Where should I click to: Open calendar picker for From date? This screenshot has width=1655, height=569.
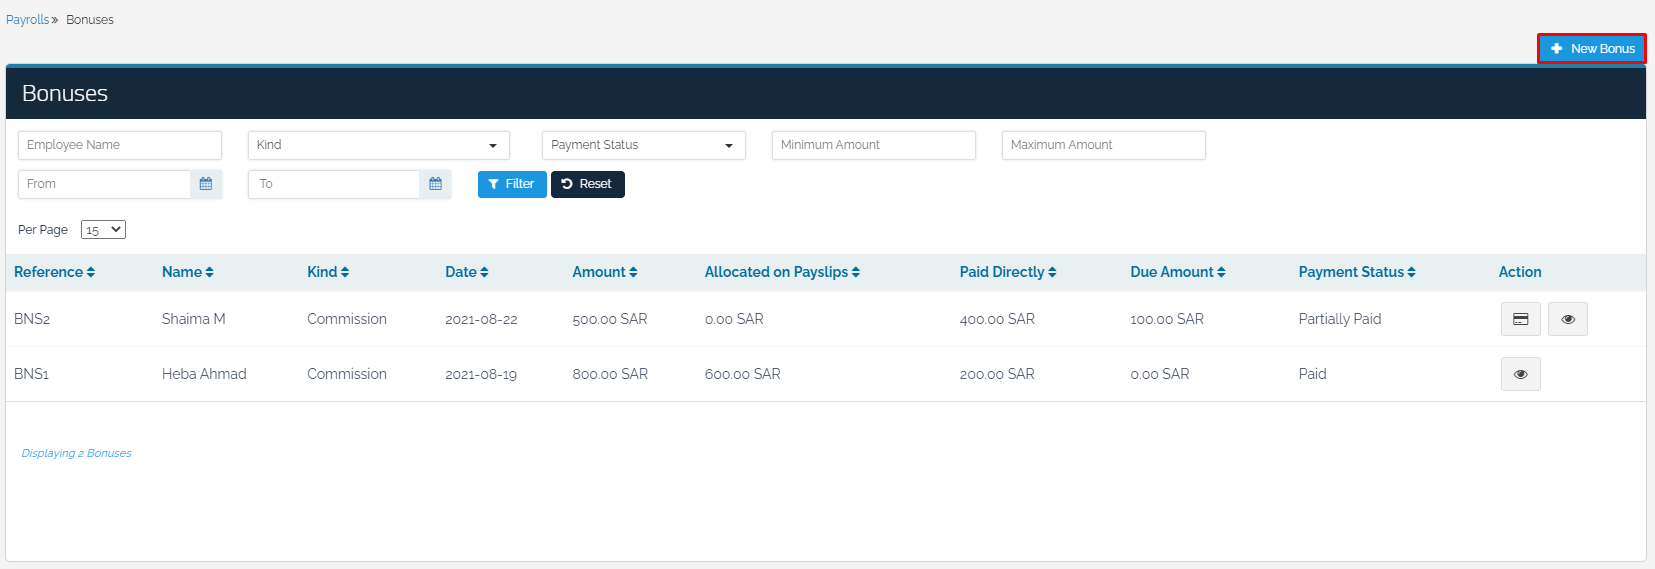pyautogui.click(x=206, y=184)
